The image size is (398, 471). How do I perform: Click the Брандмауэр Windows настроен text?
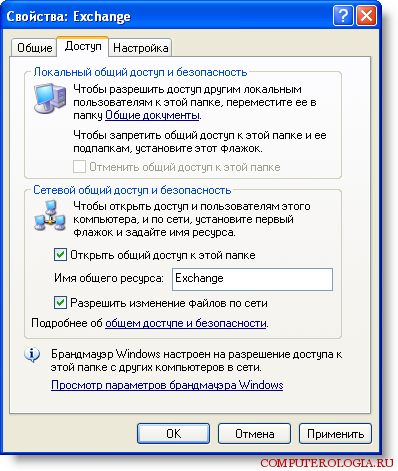[x=197, y=360]
